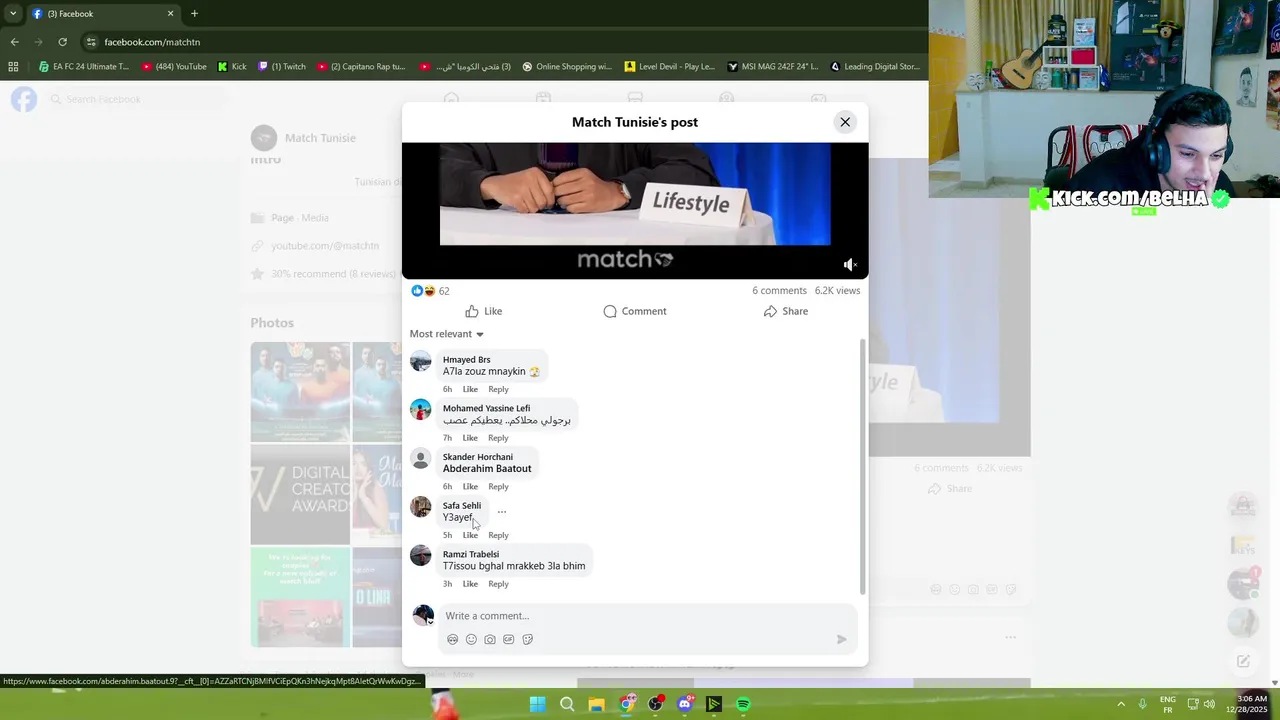Open the volume control in system tray
Screen dimensions: 1280x720
(x=1209, y=704)
